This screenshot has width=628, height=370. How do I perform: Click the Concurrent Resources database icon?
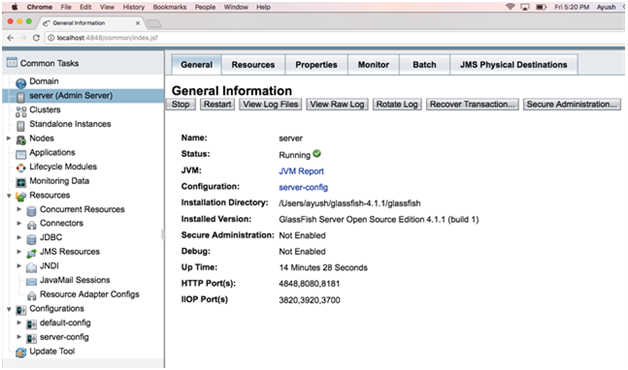click(x=31, y=211)
